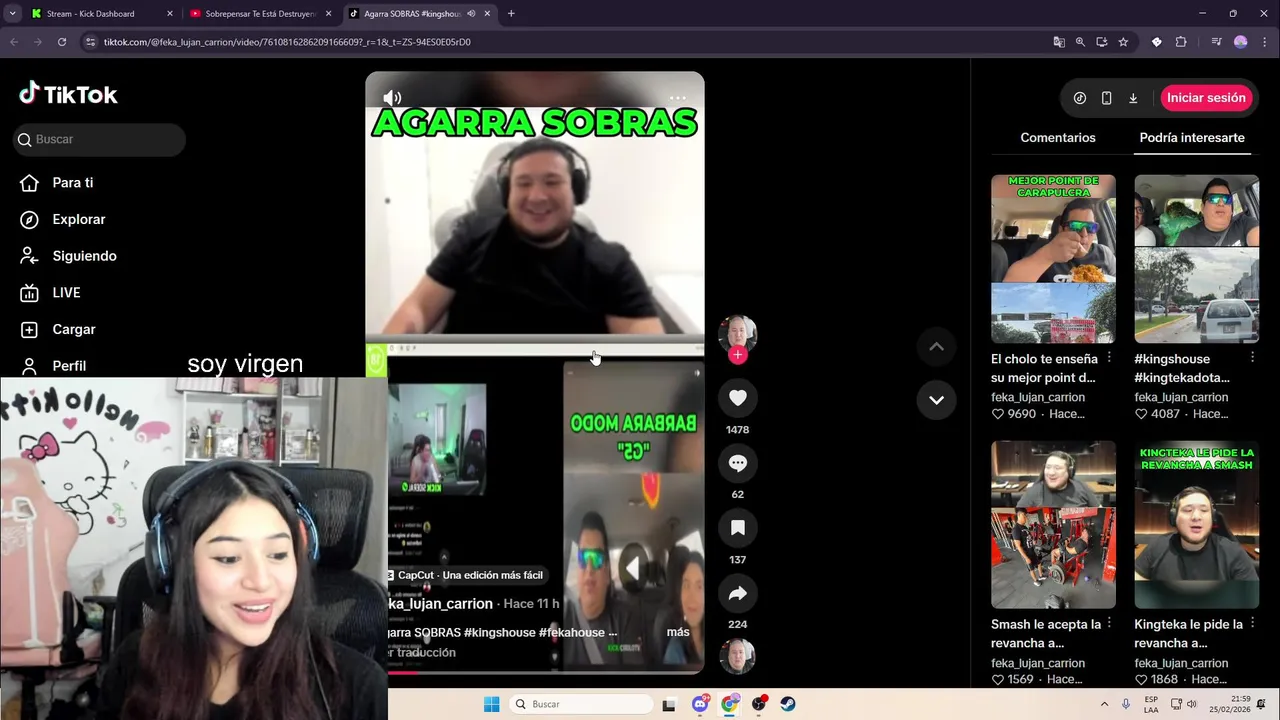Mute audio on the Agarra SOBRAS tab
The height and width of the screenshot is (720, 1280).
tap(471, 14)
